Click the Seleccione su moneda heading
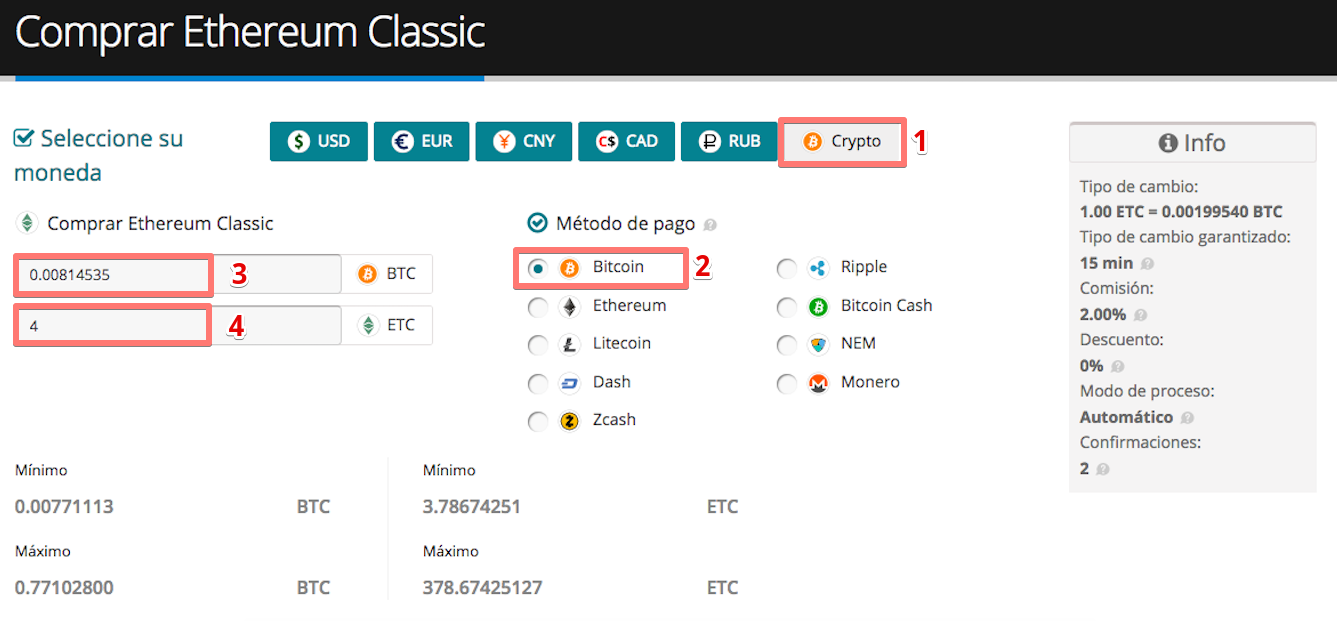The width and height of the screenshot is (1337, 621). tap(99, 155)
